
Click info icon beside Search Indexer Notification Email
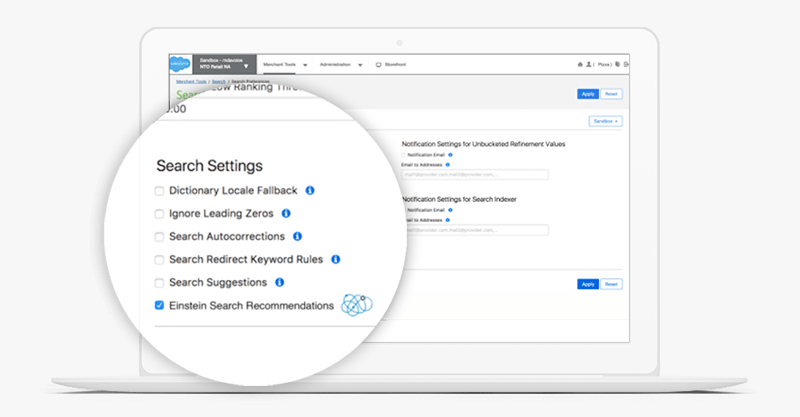[x=450, y=210]
